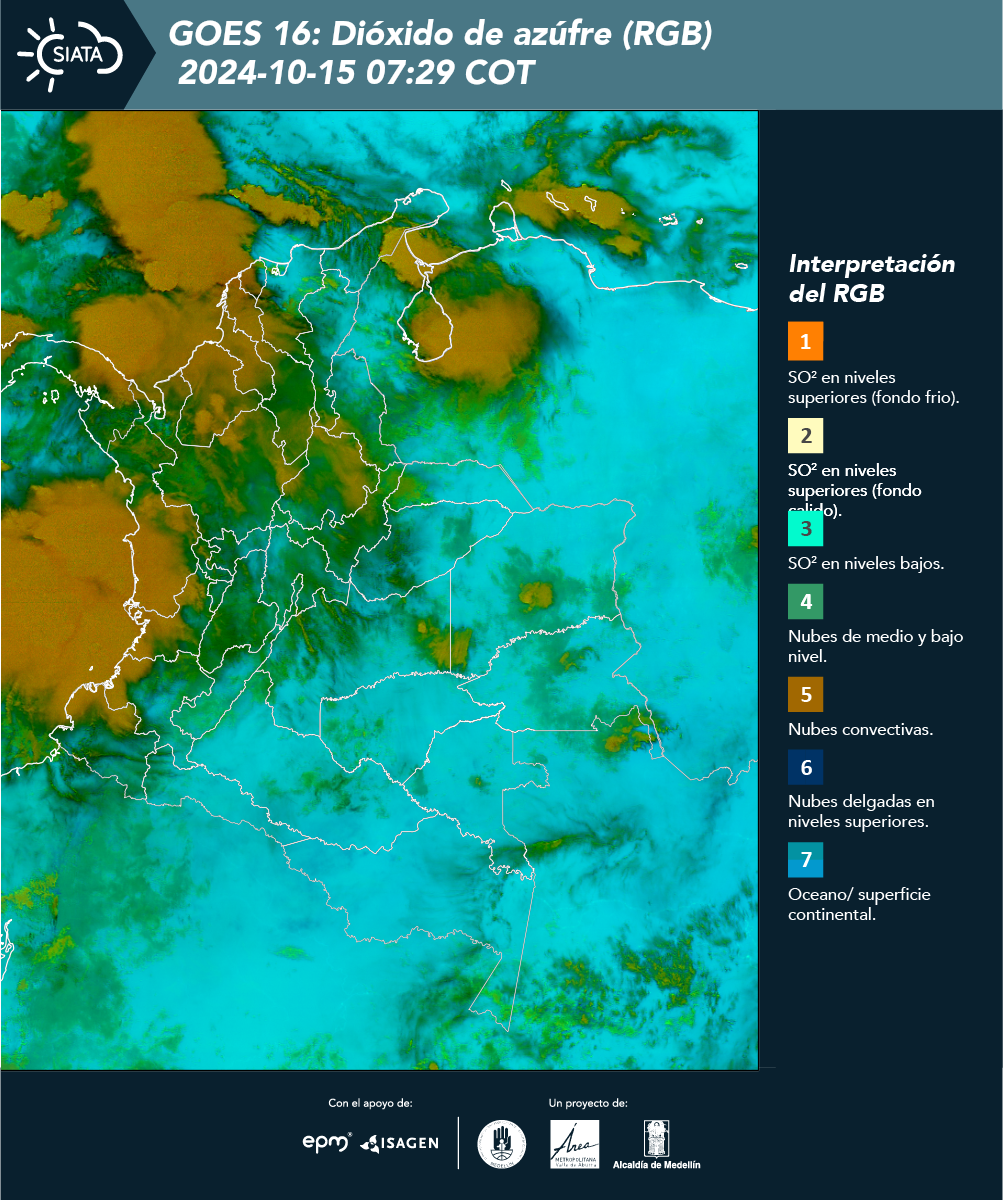Select the cyan legend swatch numbered 3
This screenshot has height=1200, width=1003.
[805, 529]
